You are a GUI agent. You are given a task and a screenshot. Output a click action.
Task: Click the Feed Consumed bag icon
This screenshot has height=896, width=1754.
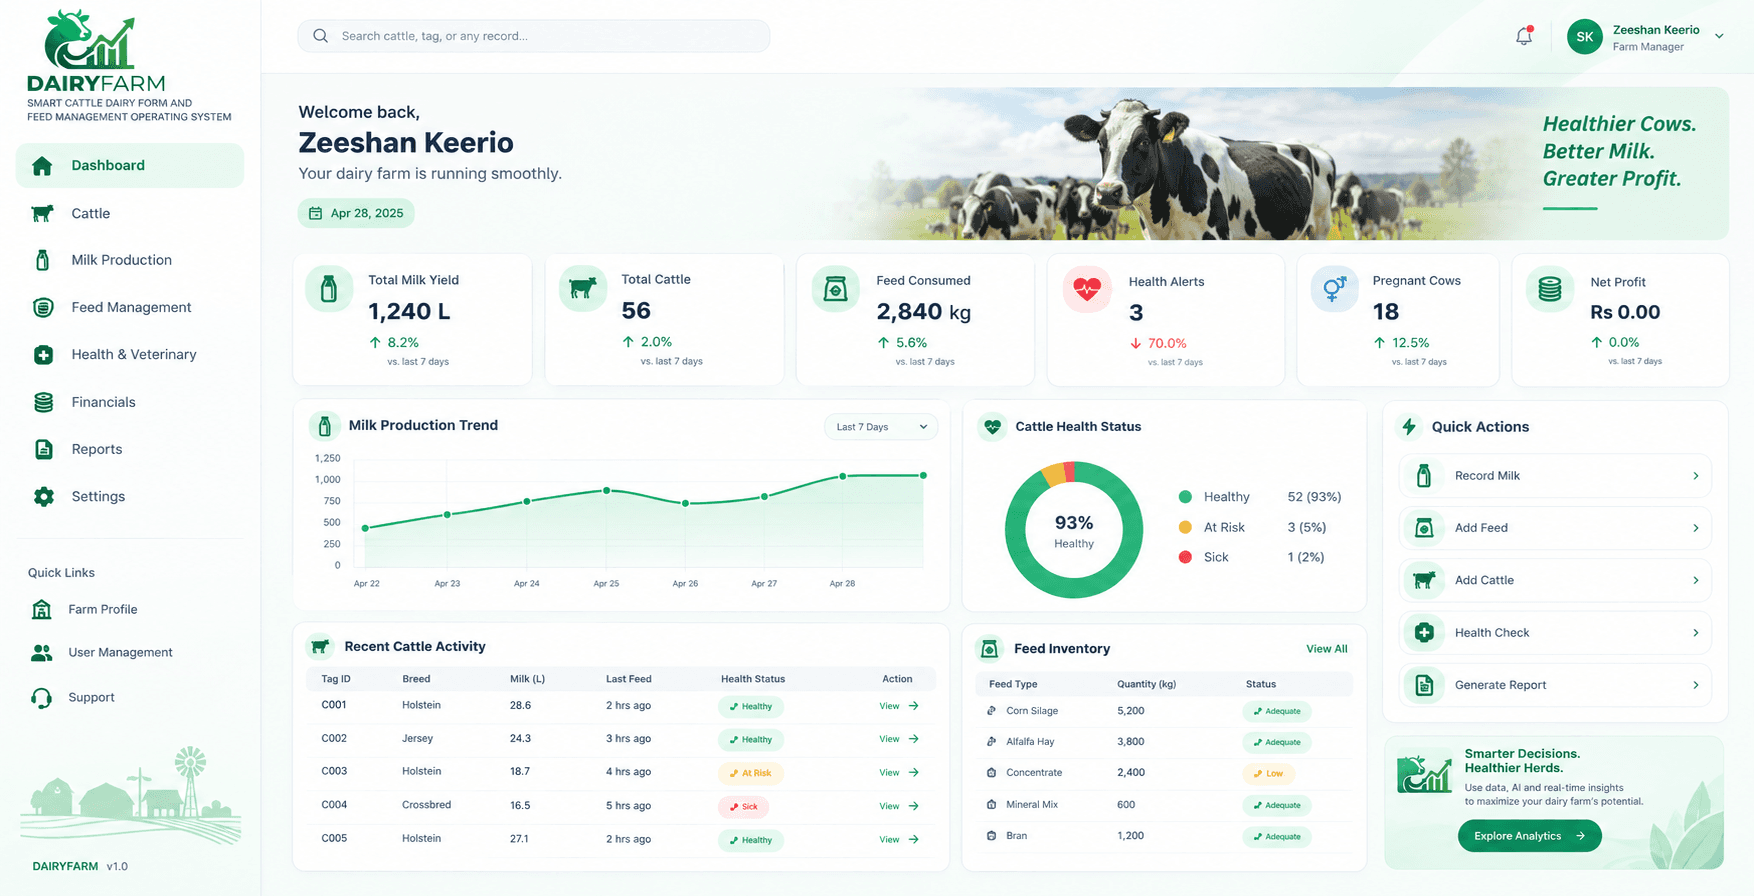(835, 289)
